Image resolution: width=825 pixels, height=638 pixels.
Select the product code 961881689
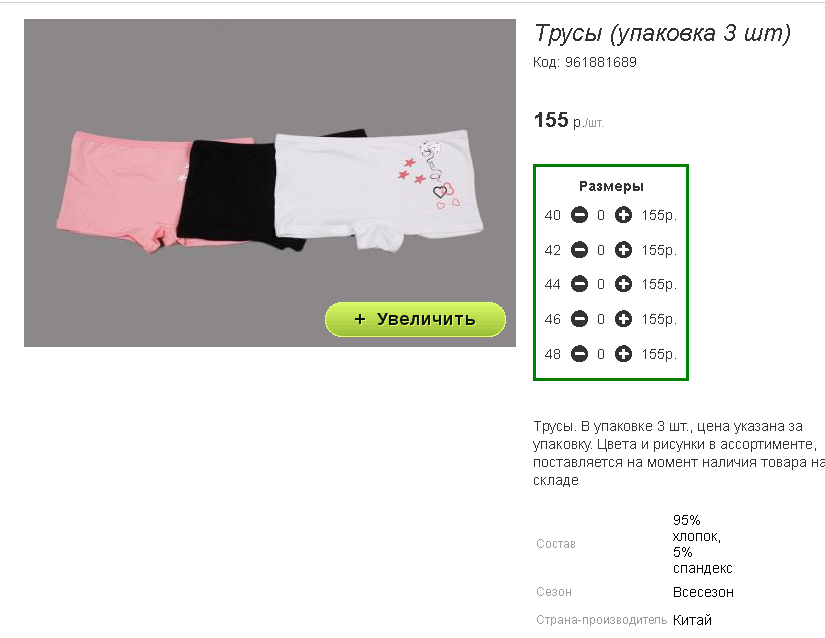tap(600, 62)
